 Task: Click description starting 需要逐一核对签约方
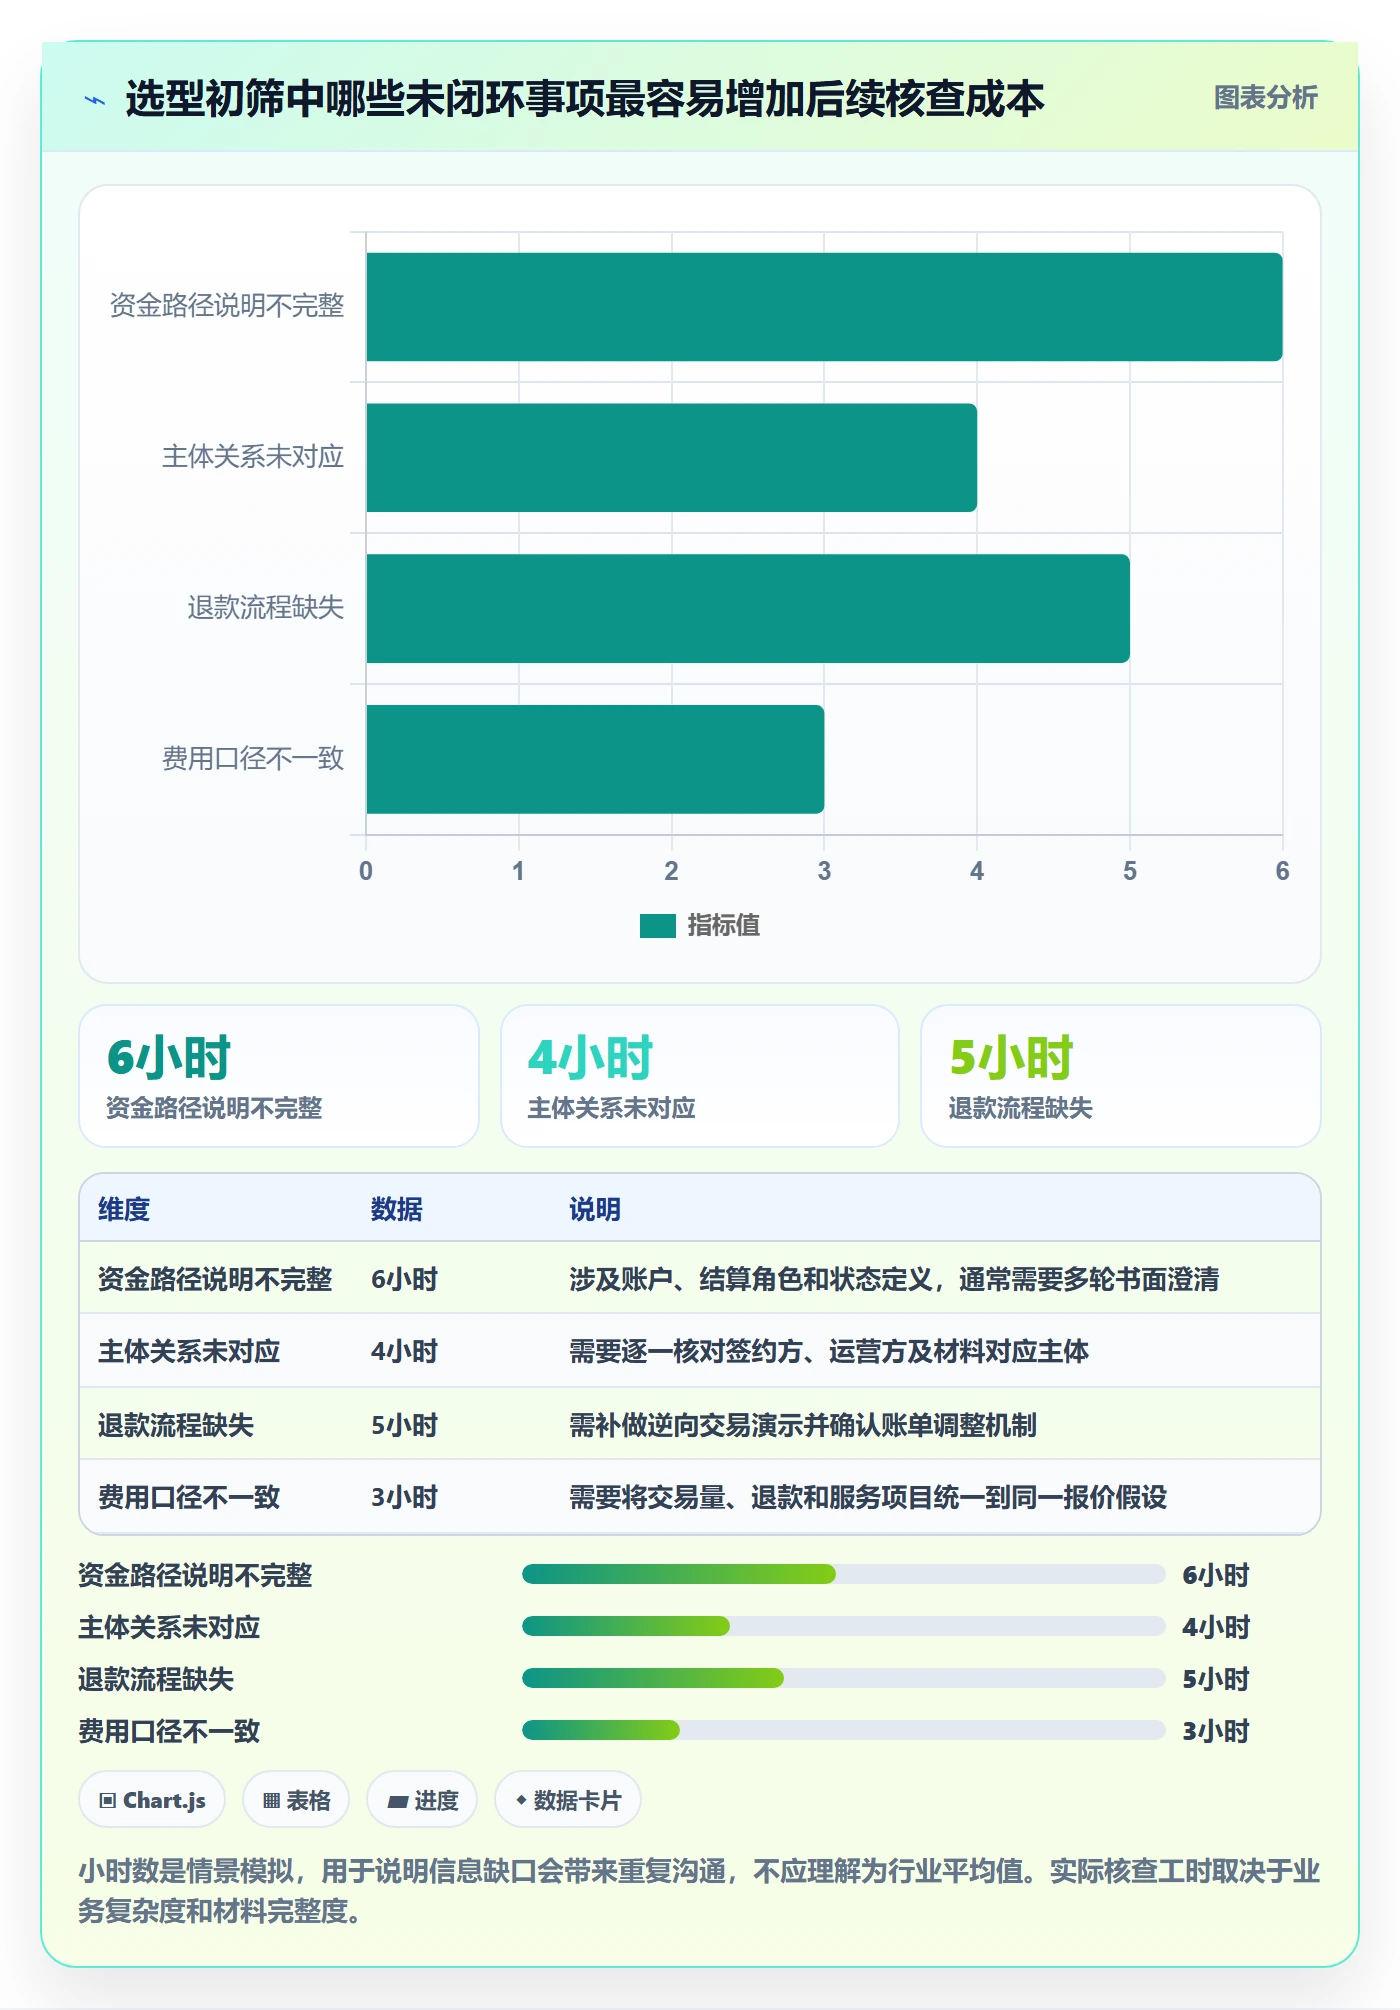click(829, 1351)
